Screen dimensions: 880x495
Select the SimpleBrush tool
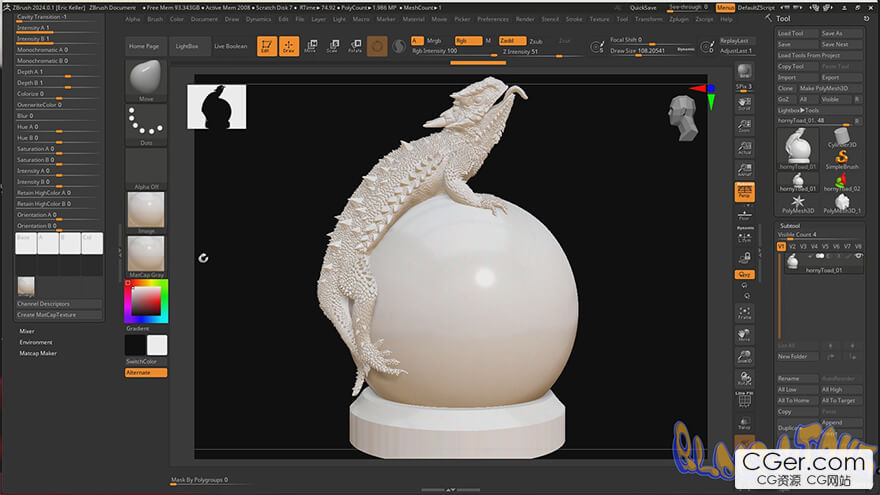[x=841, y=160]
